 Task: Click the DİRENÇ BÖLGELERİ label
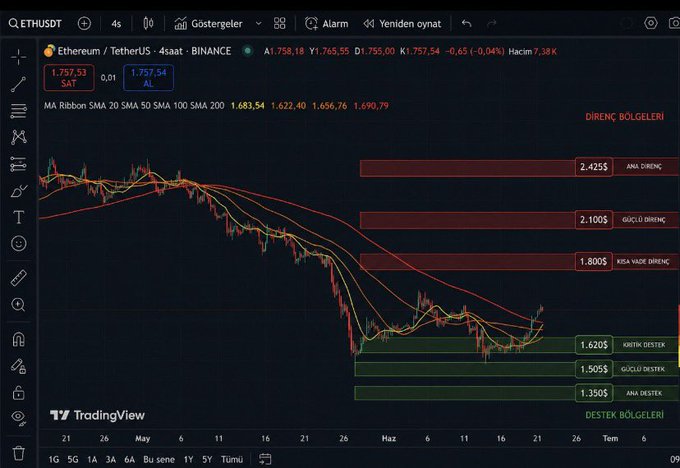point(624,117)
